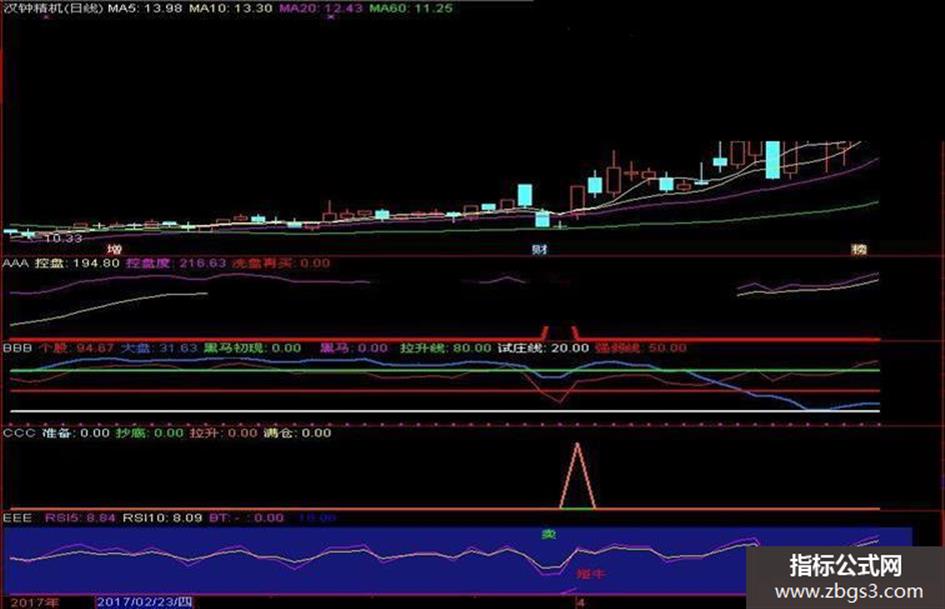This screenshot has height=609, width=945.
Task: Click the 拉升线: 80.00 label
Action: pyautogui.click(x=445, y=348)
